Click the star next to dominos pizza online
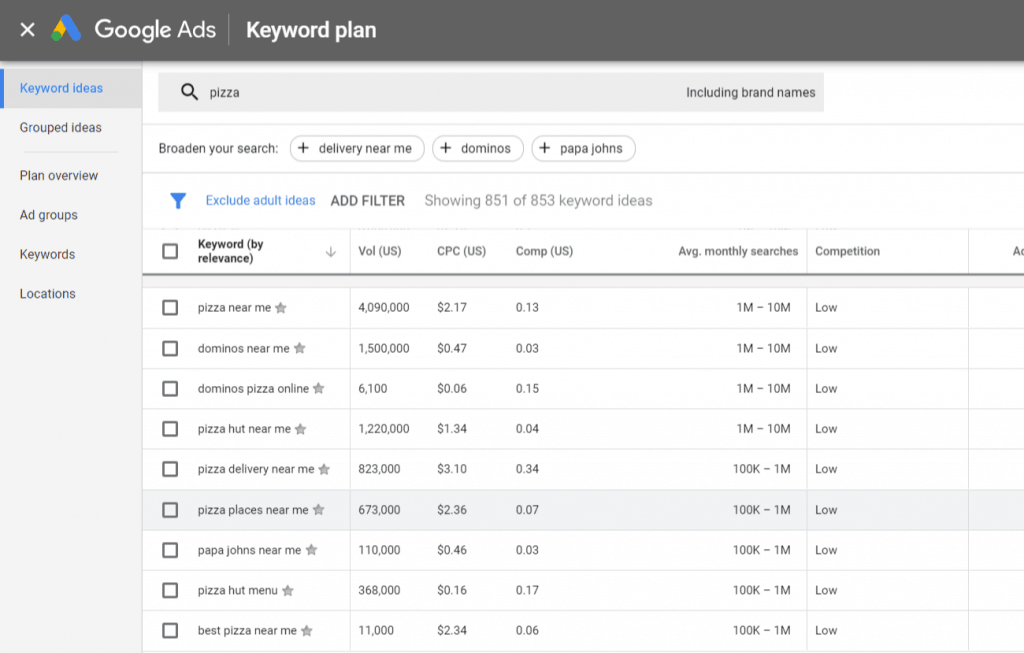 point(319,389)
